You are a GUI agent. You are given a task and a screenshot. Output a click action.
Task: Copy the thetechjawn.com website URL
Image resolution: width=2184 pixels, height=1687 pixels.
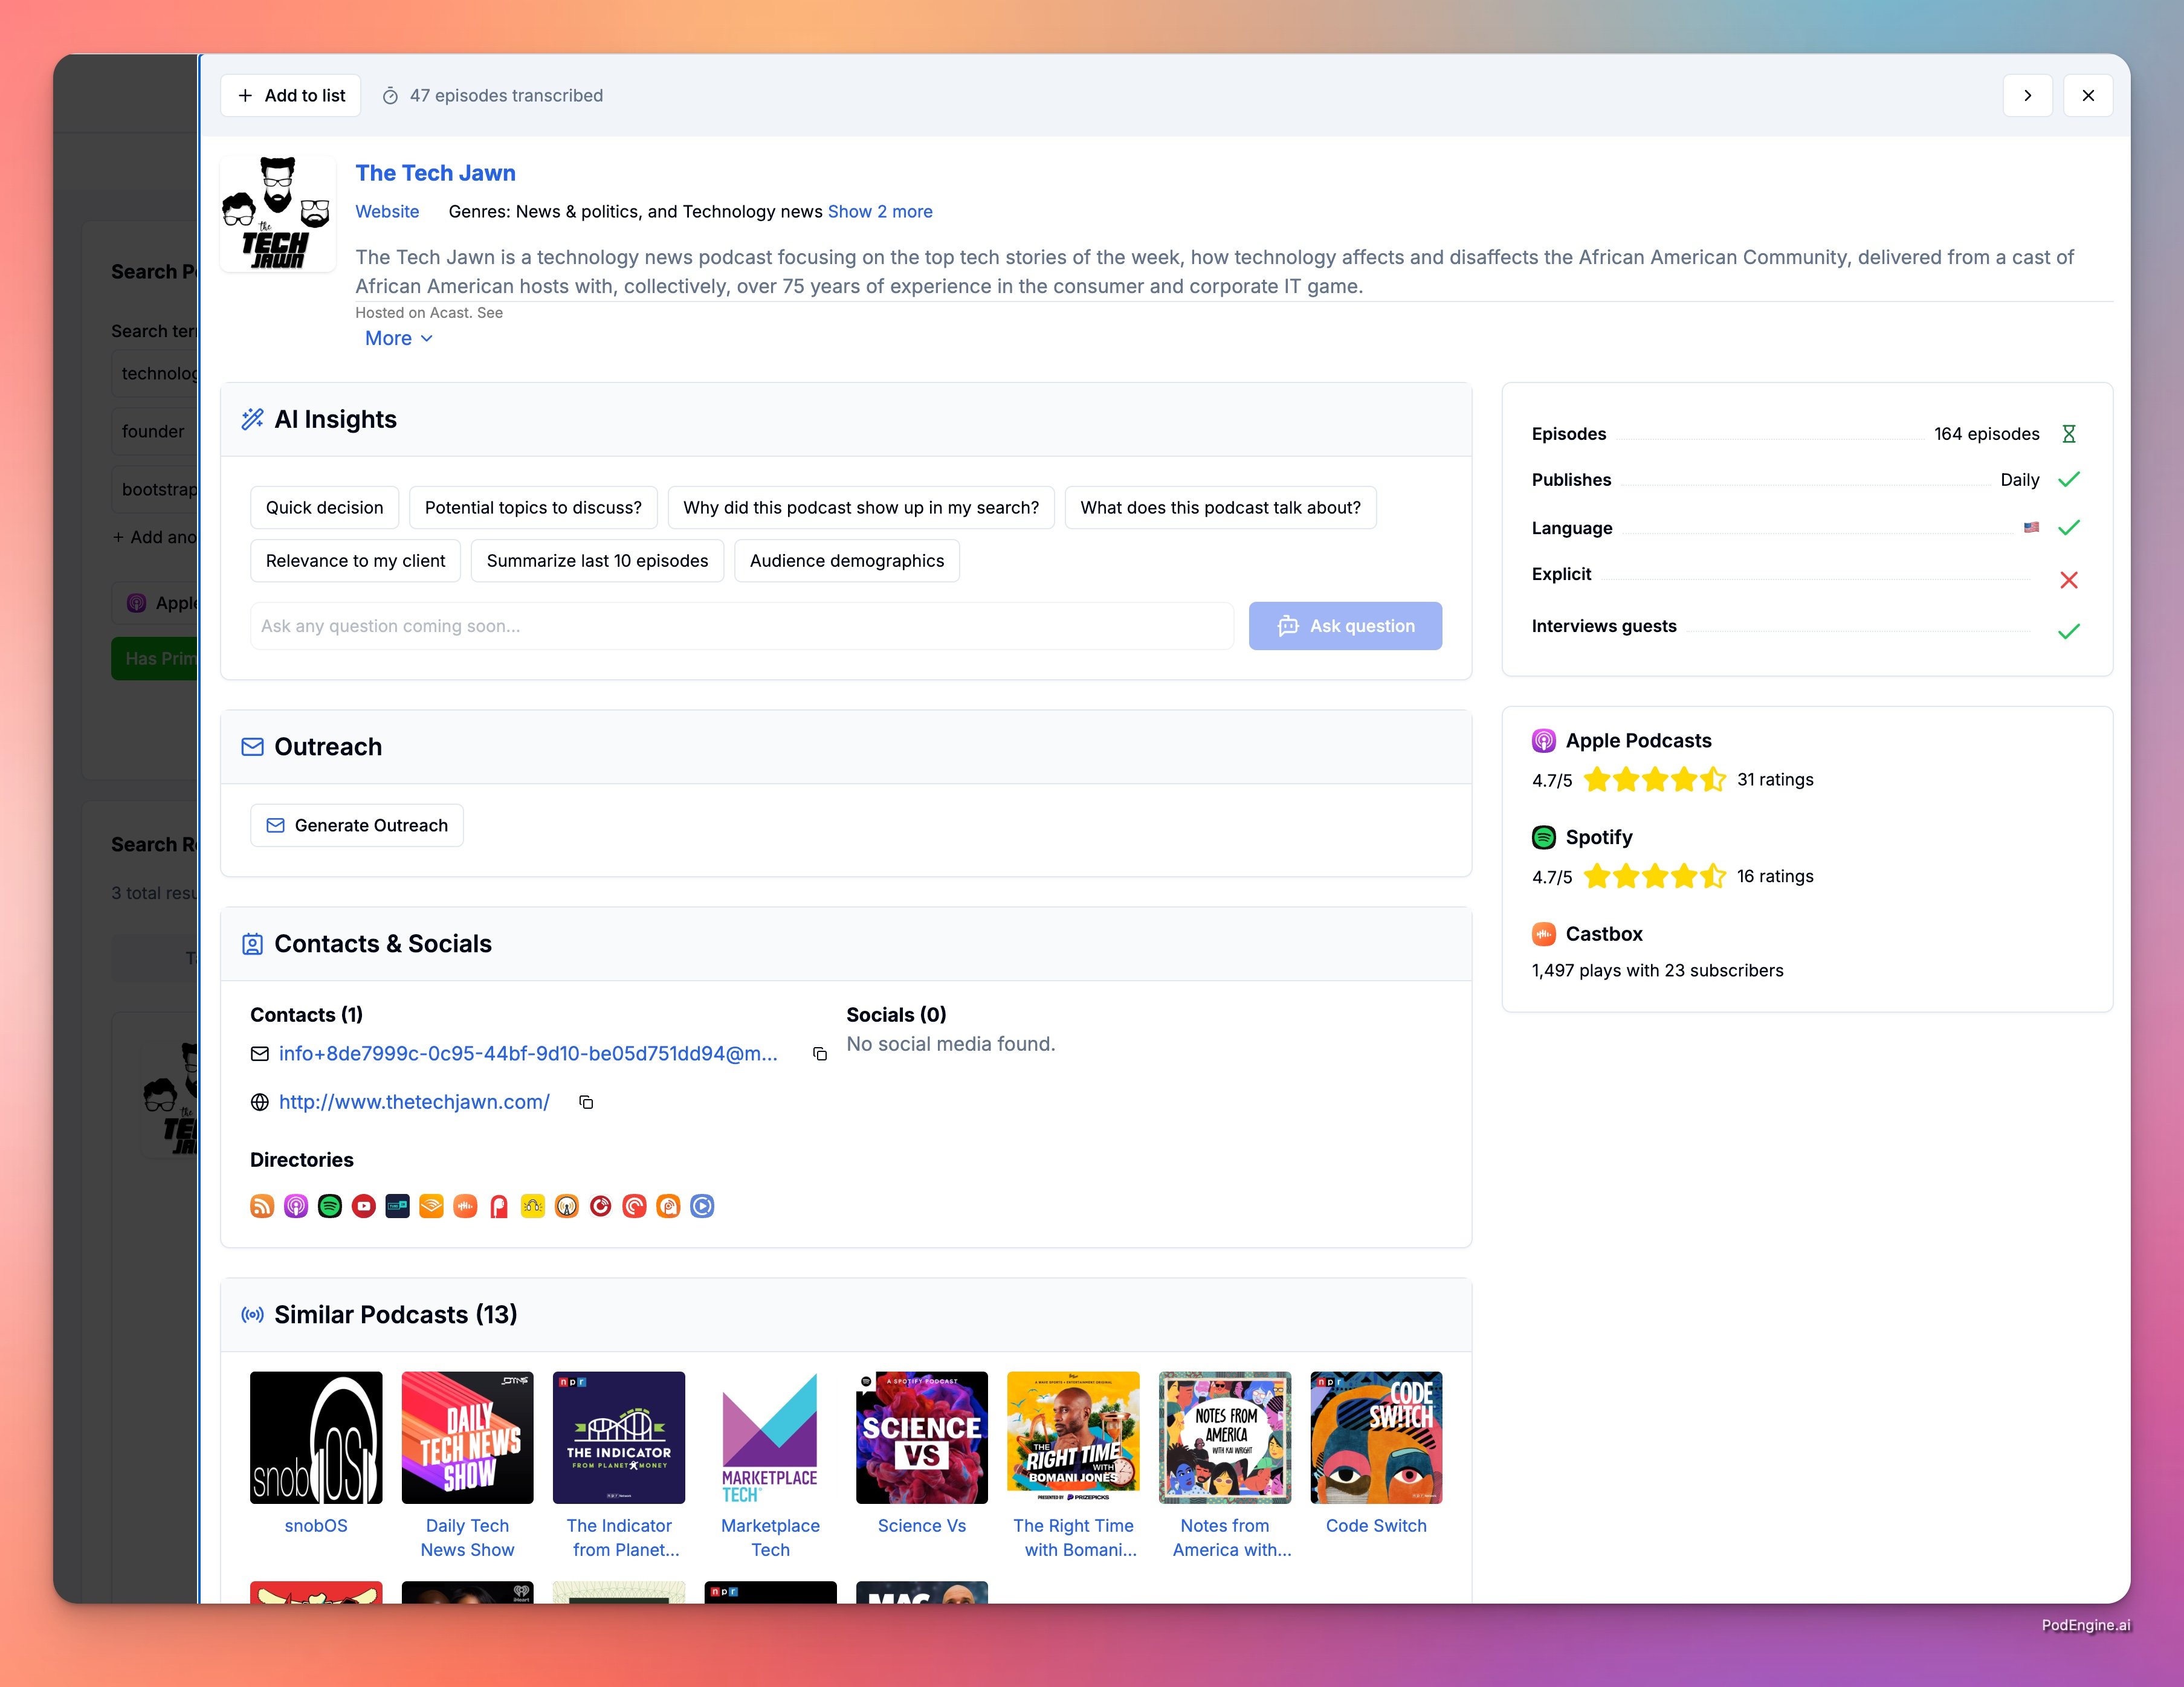pyautogui.click(x=586, y=1102)
